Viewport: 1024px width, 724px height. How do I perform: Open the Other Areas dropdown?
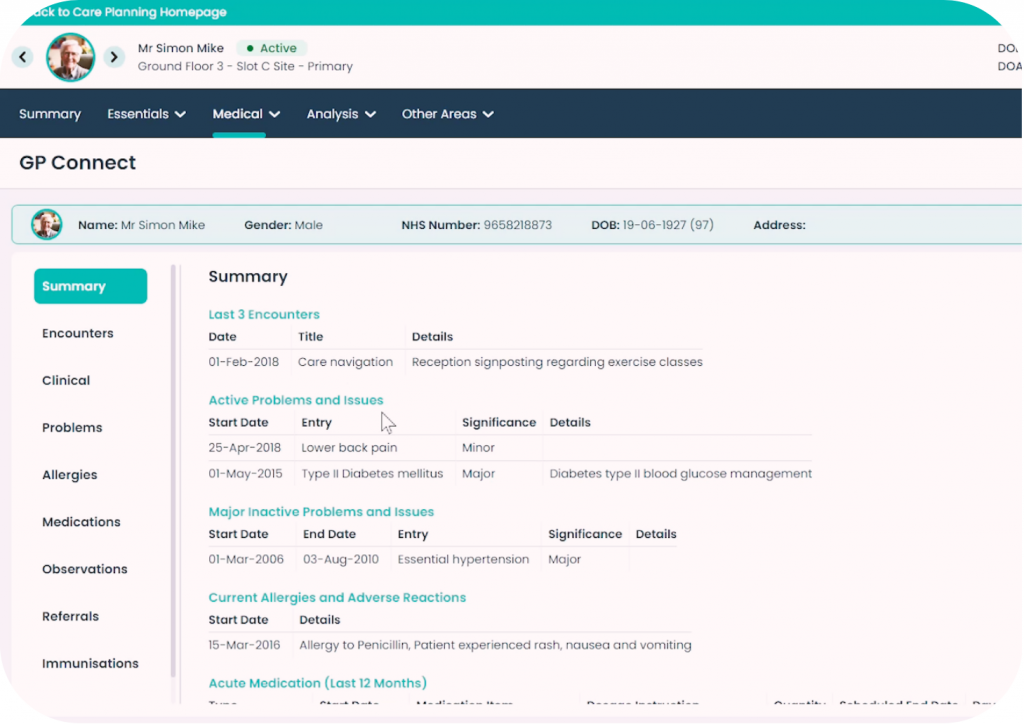point(447,113)
